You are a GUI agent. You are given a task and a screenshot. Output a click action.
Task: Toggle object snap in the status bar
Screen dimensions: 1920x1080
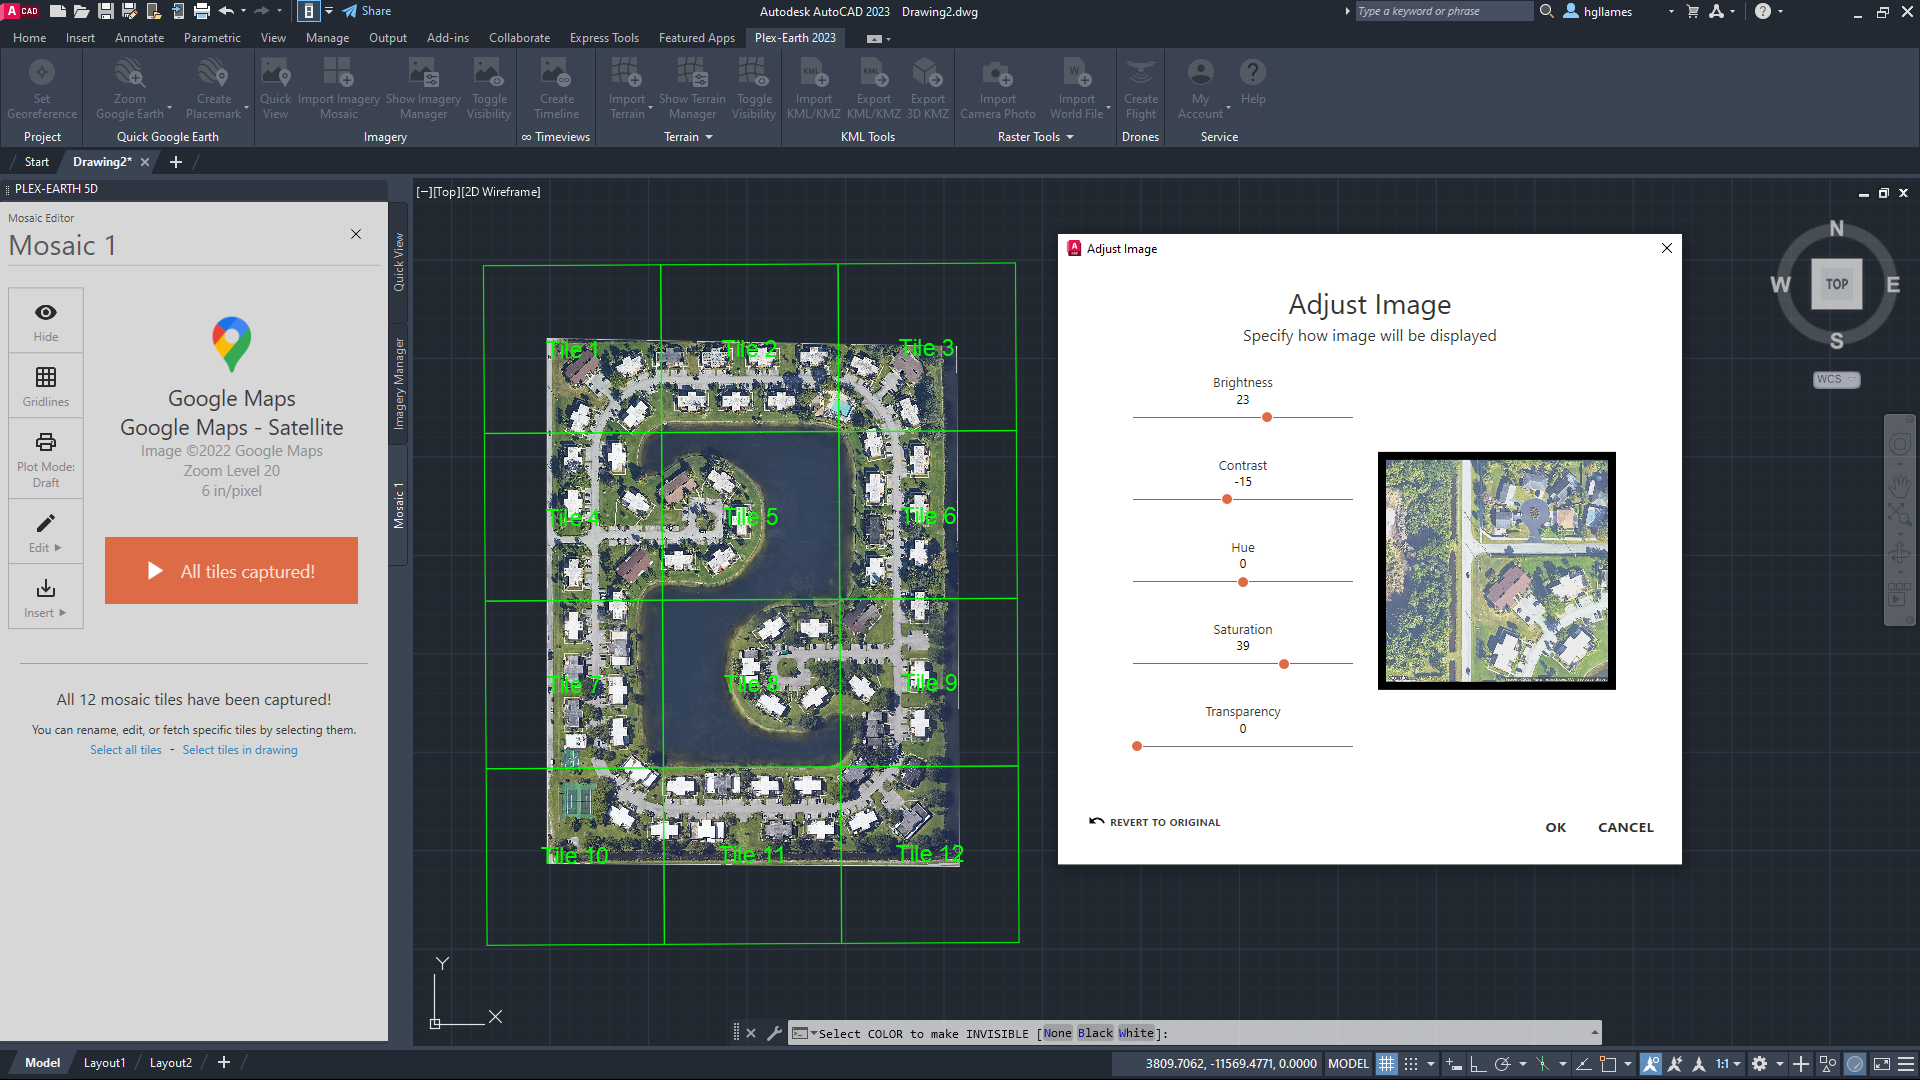[x=1608, y=1064]
